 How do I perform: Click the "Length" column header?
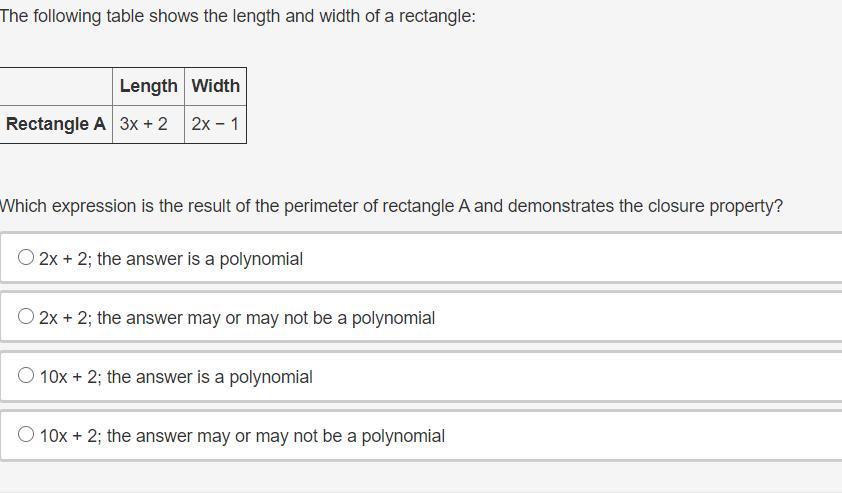(x=148, y=86)
